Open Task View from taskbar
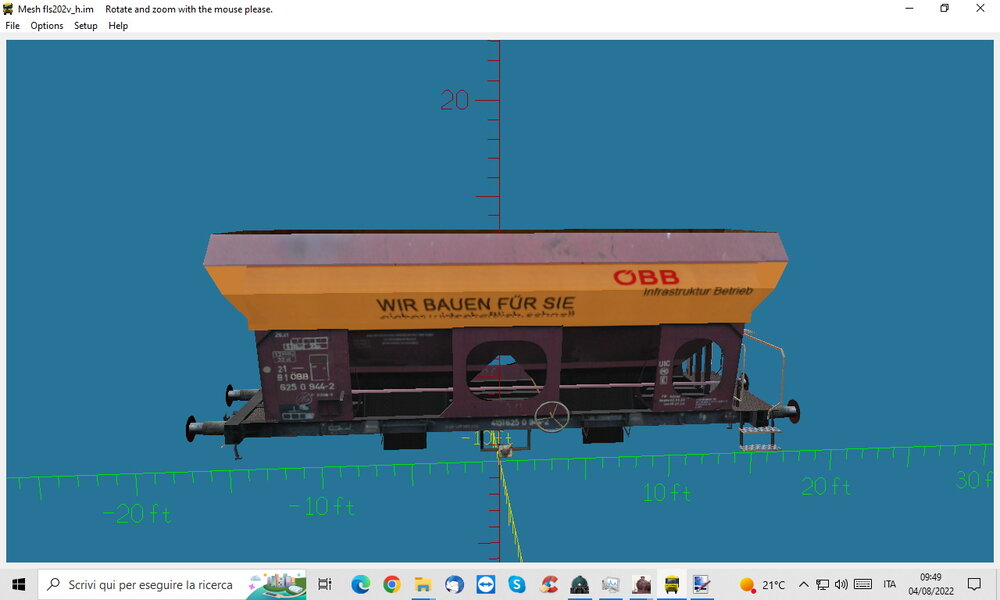Image resolution: width=1000 pixels, height=600 pixels. click(x=325, y=584)
